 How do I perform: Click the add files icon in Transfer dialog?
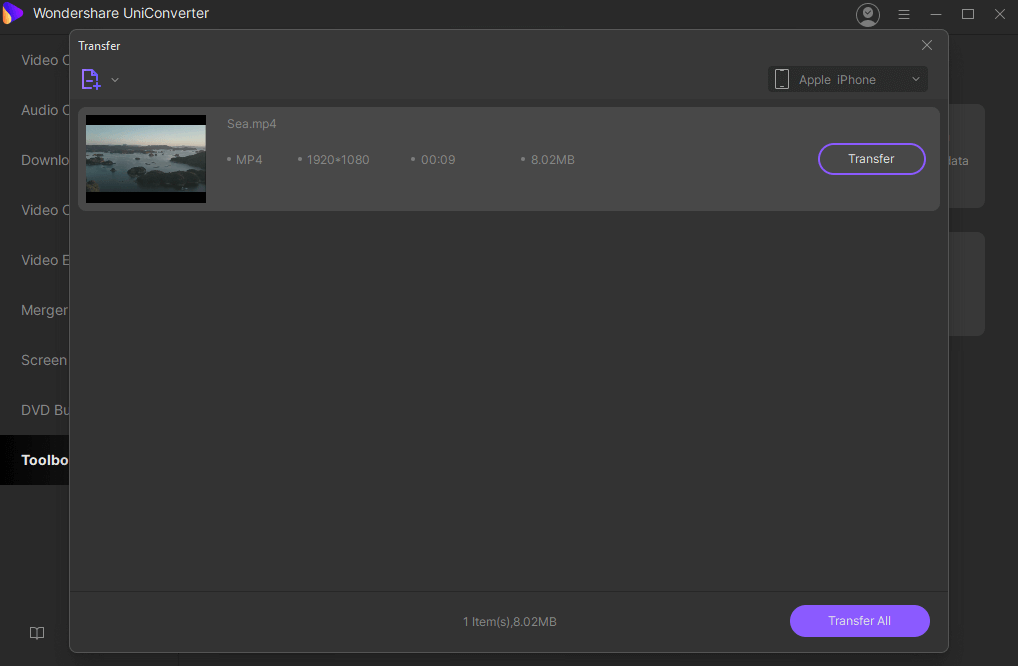pos(90,79)
